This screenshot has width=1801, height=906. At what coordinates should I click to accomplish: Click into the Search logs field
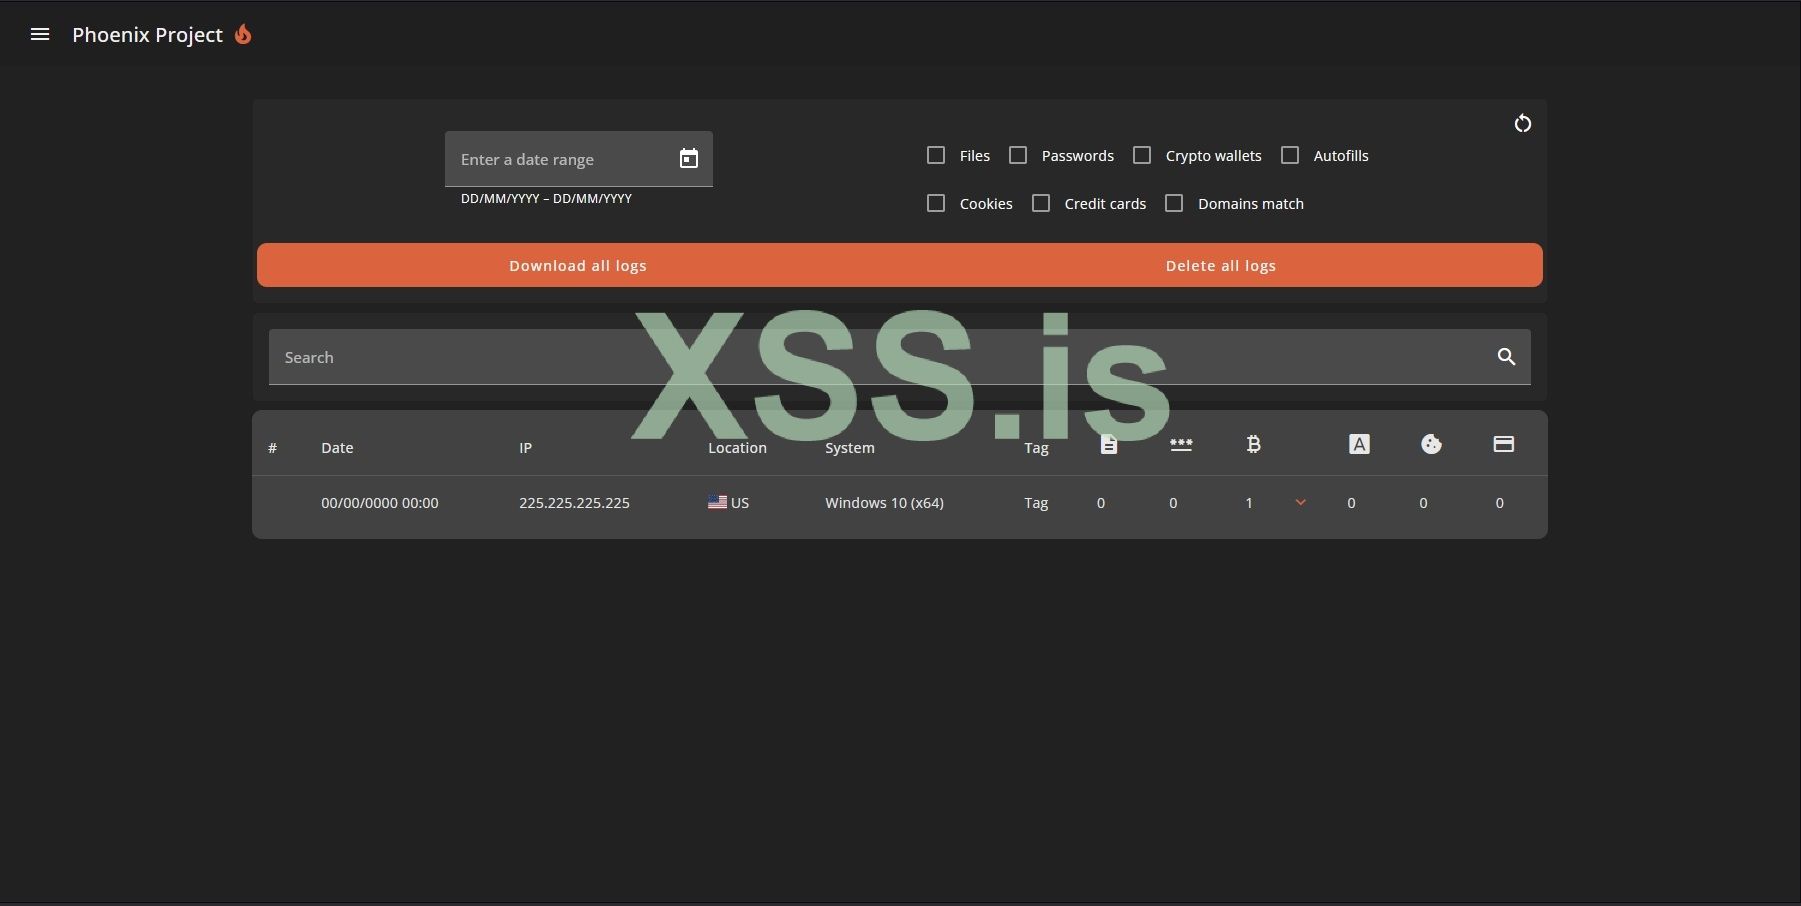900,357
